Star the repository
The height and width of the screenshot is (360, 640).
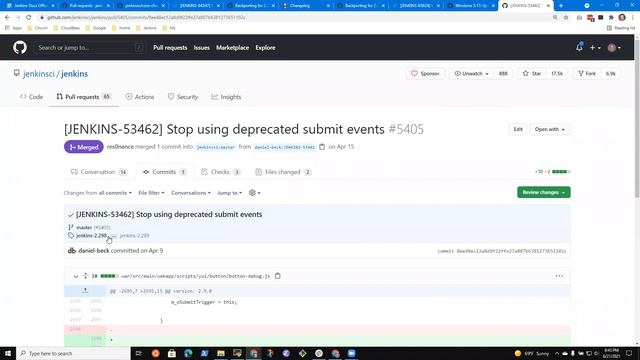point(532,73)
